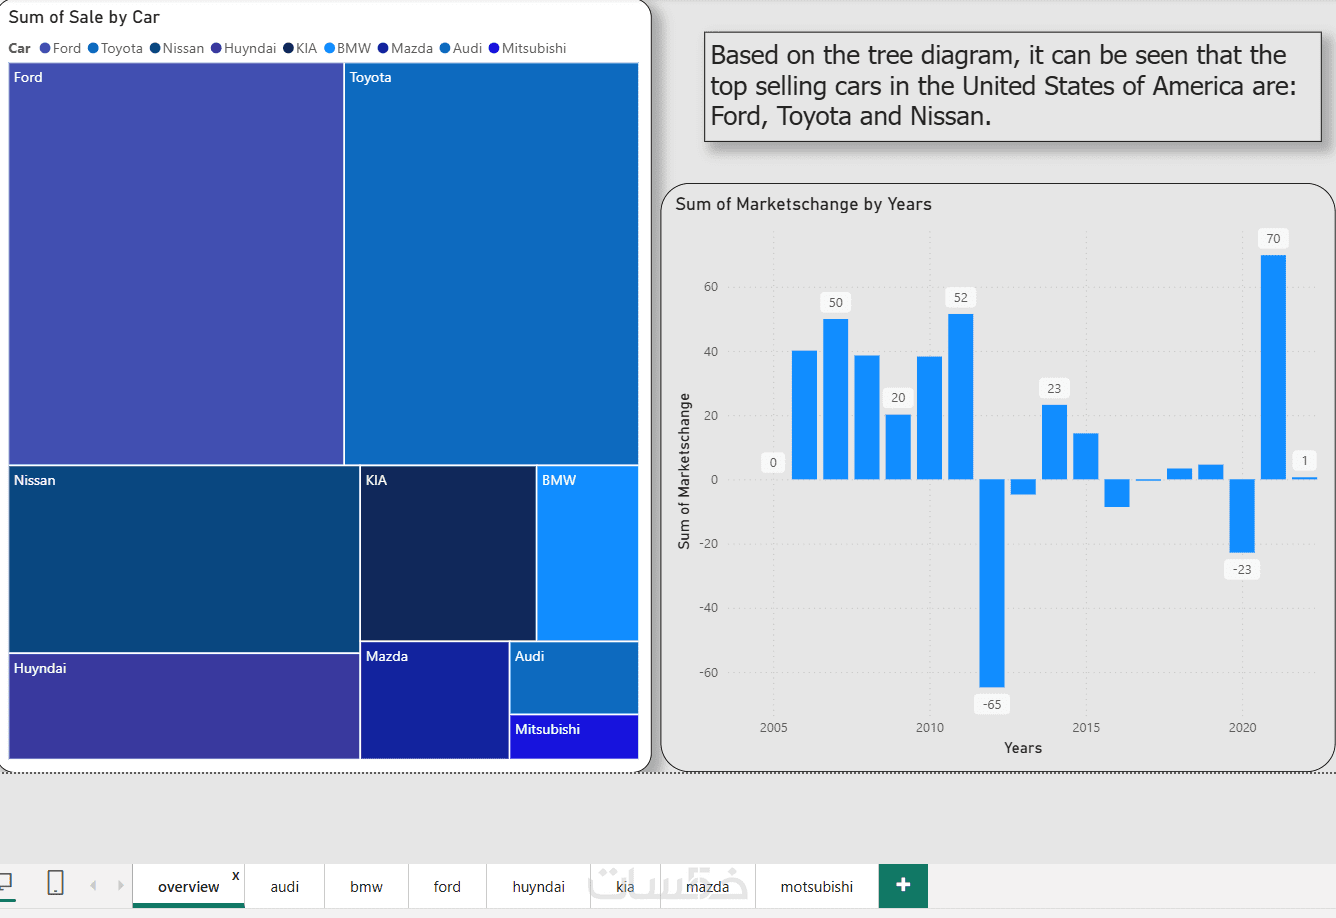Click the 2015 x-axis label
This screenshot has width=1336, height=918.
[1086, 728]
